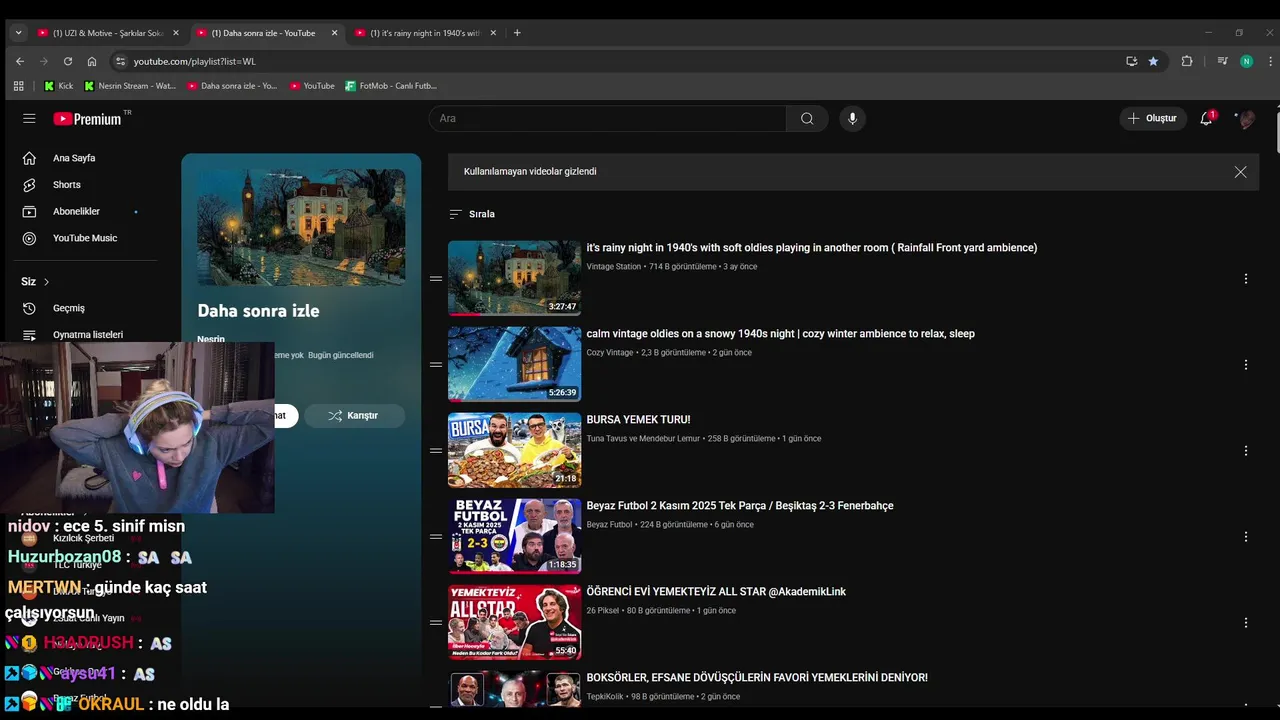Play the Beyaz Futbol 2-3 thumbnail
This screenshot has height=720, width=1280.
(514, 536)
